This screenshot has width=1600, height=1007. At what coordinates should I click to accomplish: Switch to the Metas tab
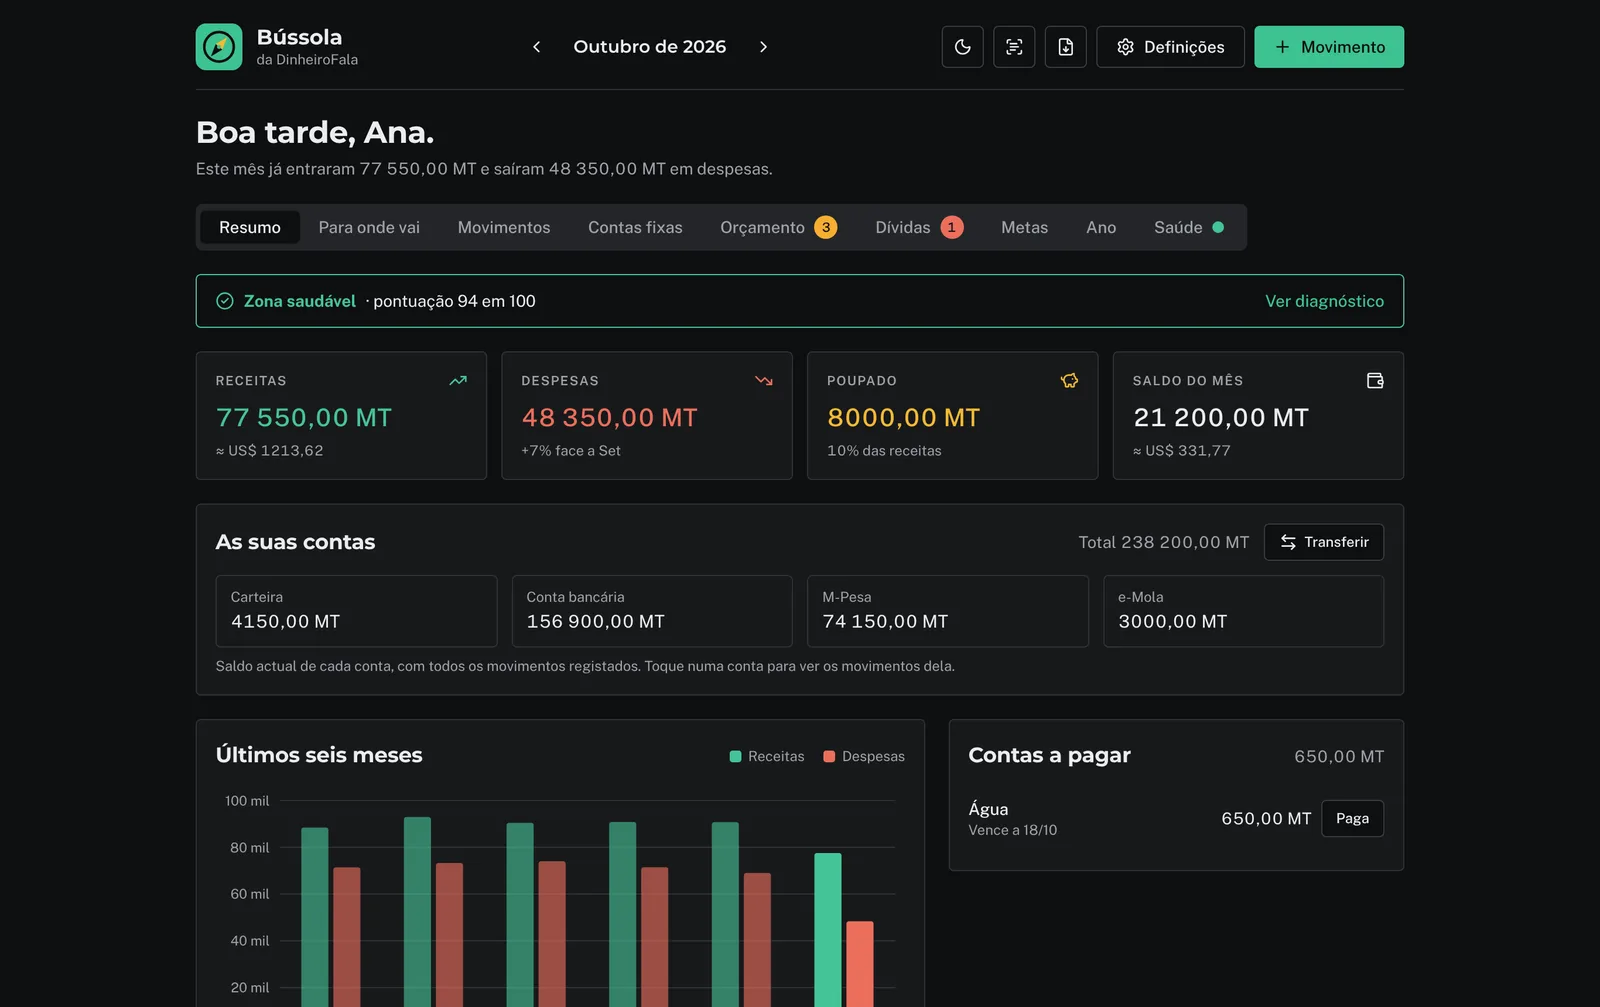click(1024, 227)
